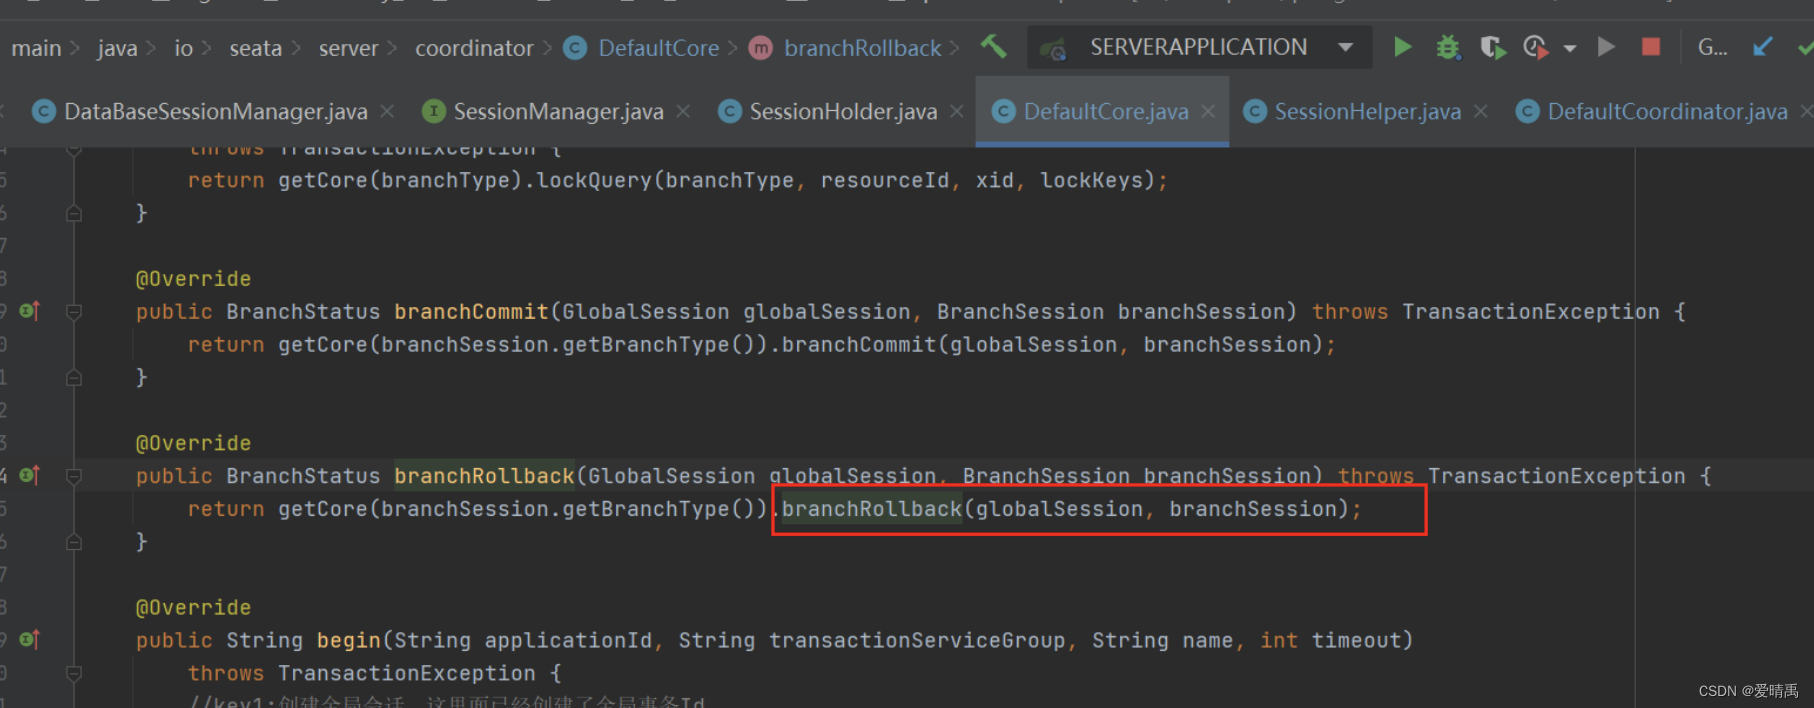Click the class icon on the DataBaseSessionManager.java tab

pyautogui.click(x=44, y=111)
